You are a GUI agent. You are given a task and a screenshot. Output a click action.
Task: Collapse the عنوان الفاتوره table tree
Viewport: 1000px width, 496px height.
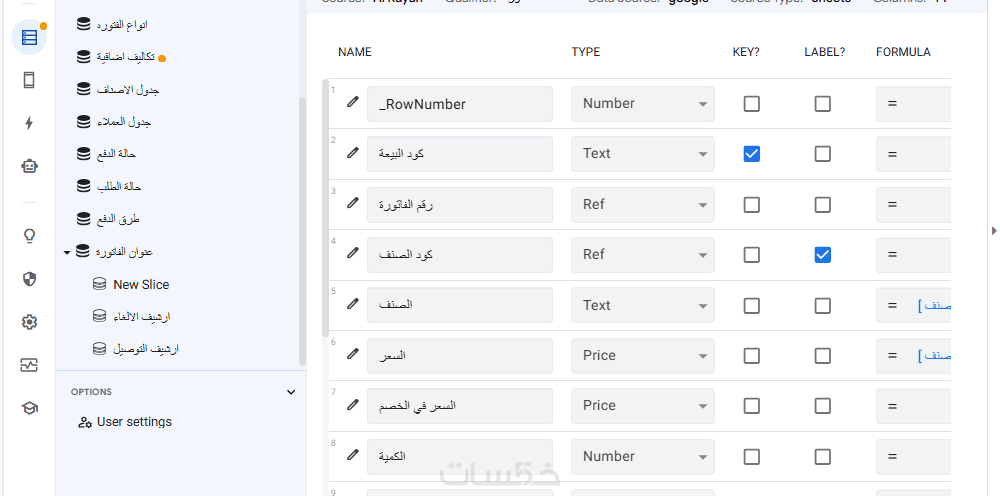(x=67, y=252)
